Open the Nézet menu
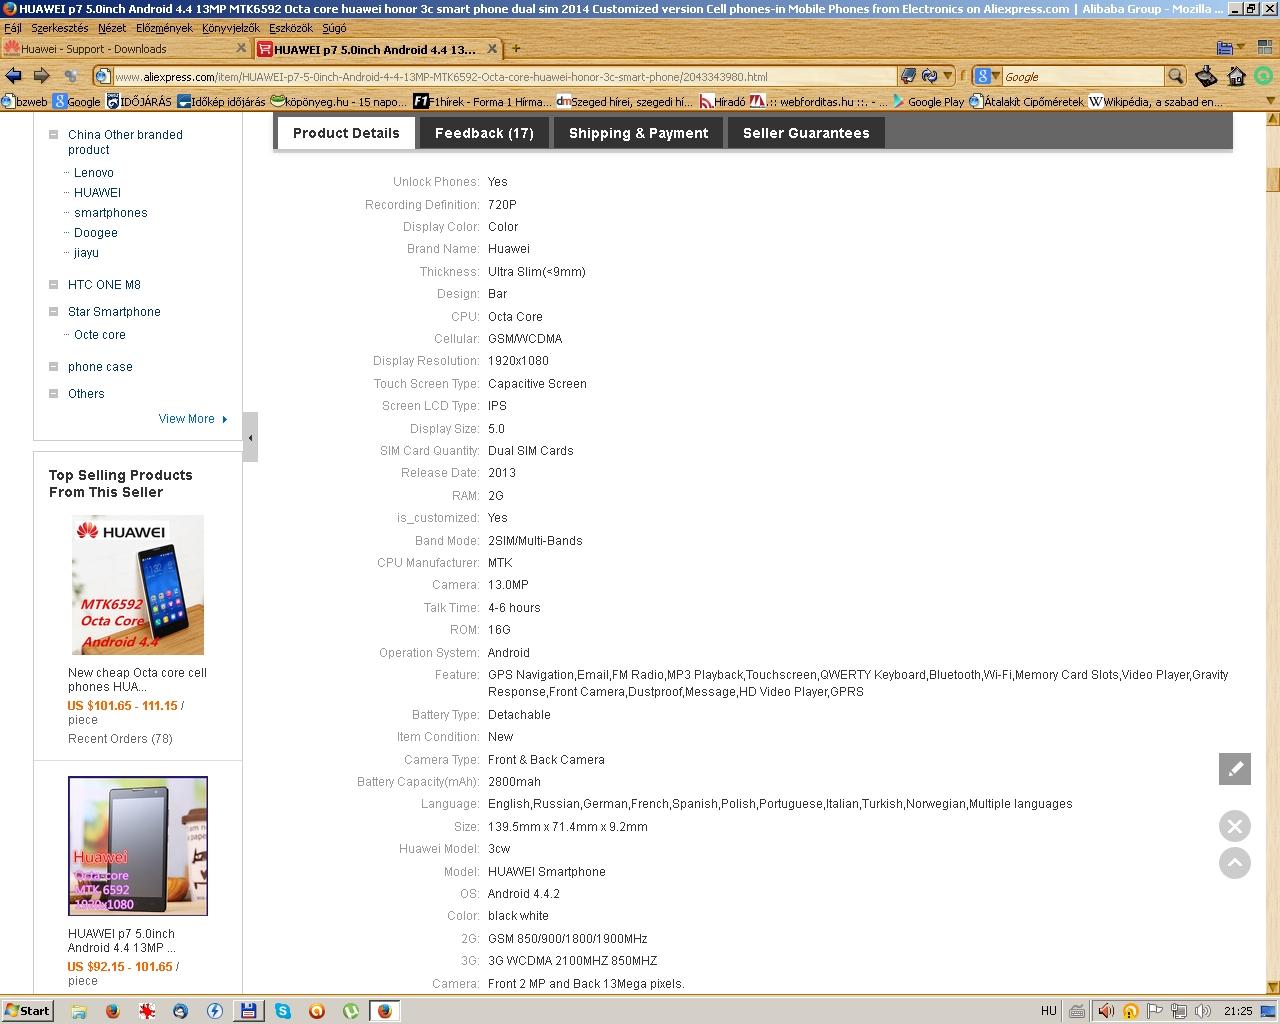Screen dimensions: 1280x1024 pos(112,28)
